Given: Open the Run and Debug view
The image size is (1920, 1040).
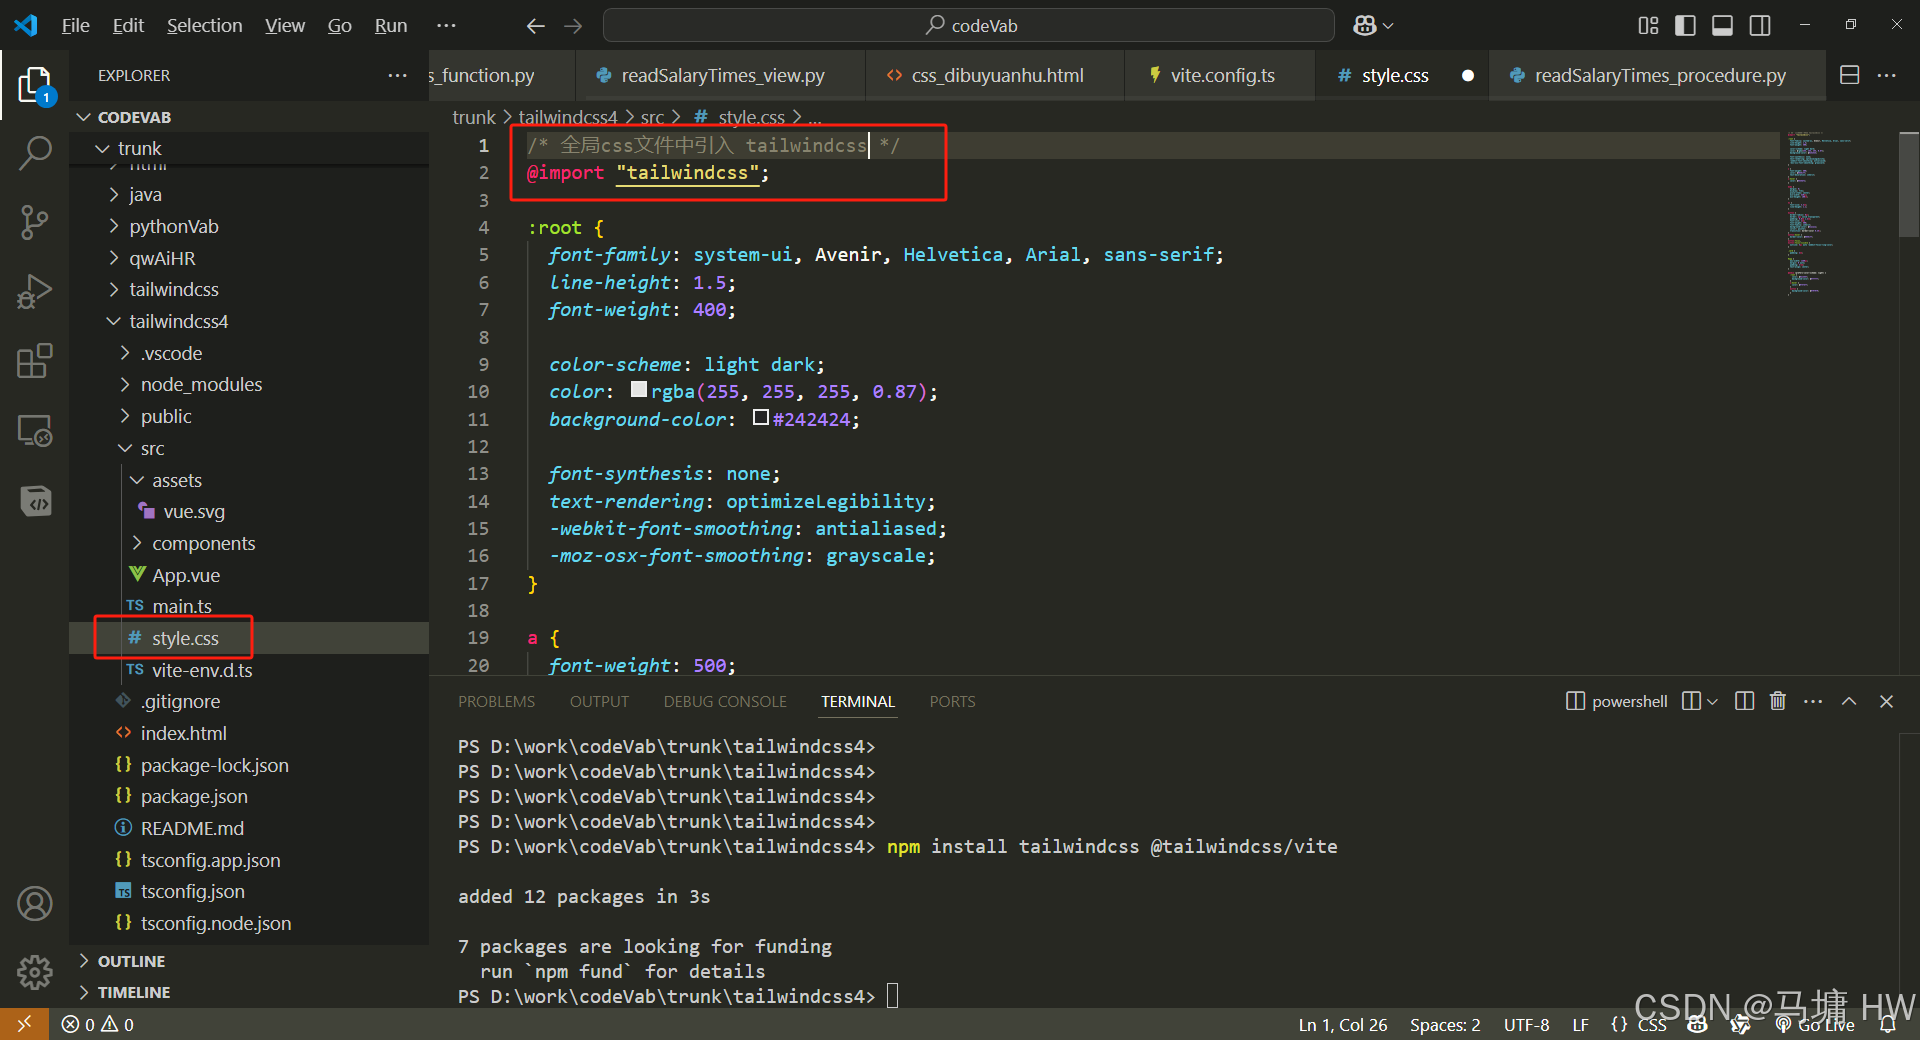Looking at the screenshot, I should click(35, 291).
